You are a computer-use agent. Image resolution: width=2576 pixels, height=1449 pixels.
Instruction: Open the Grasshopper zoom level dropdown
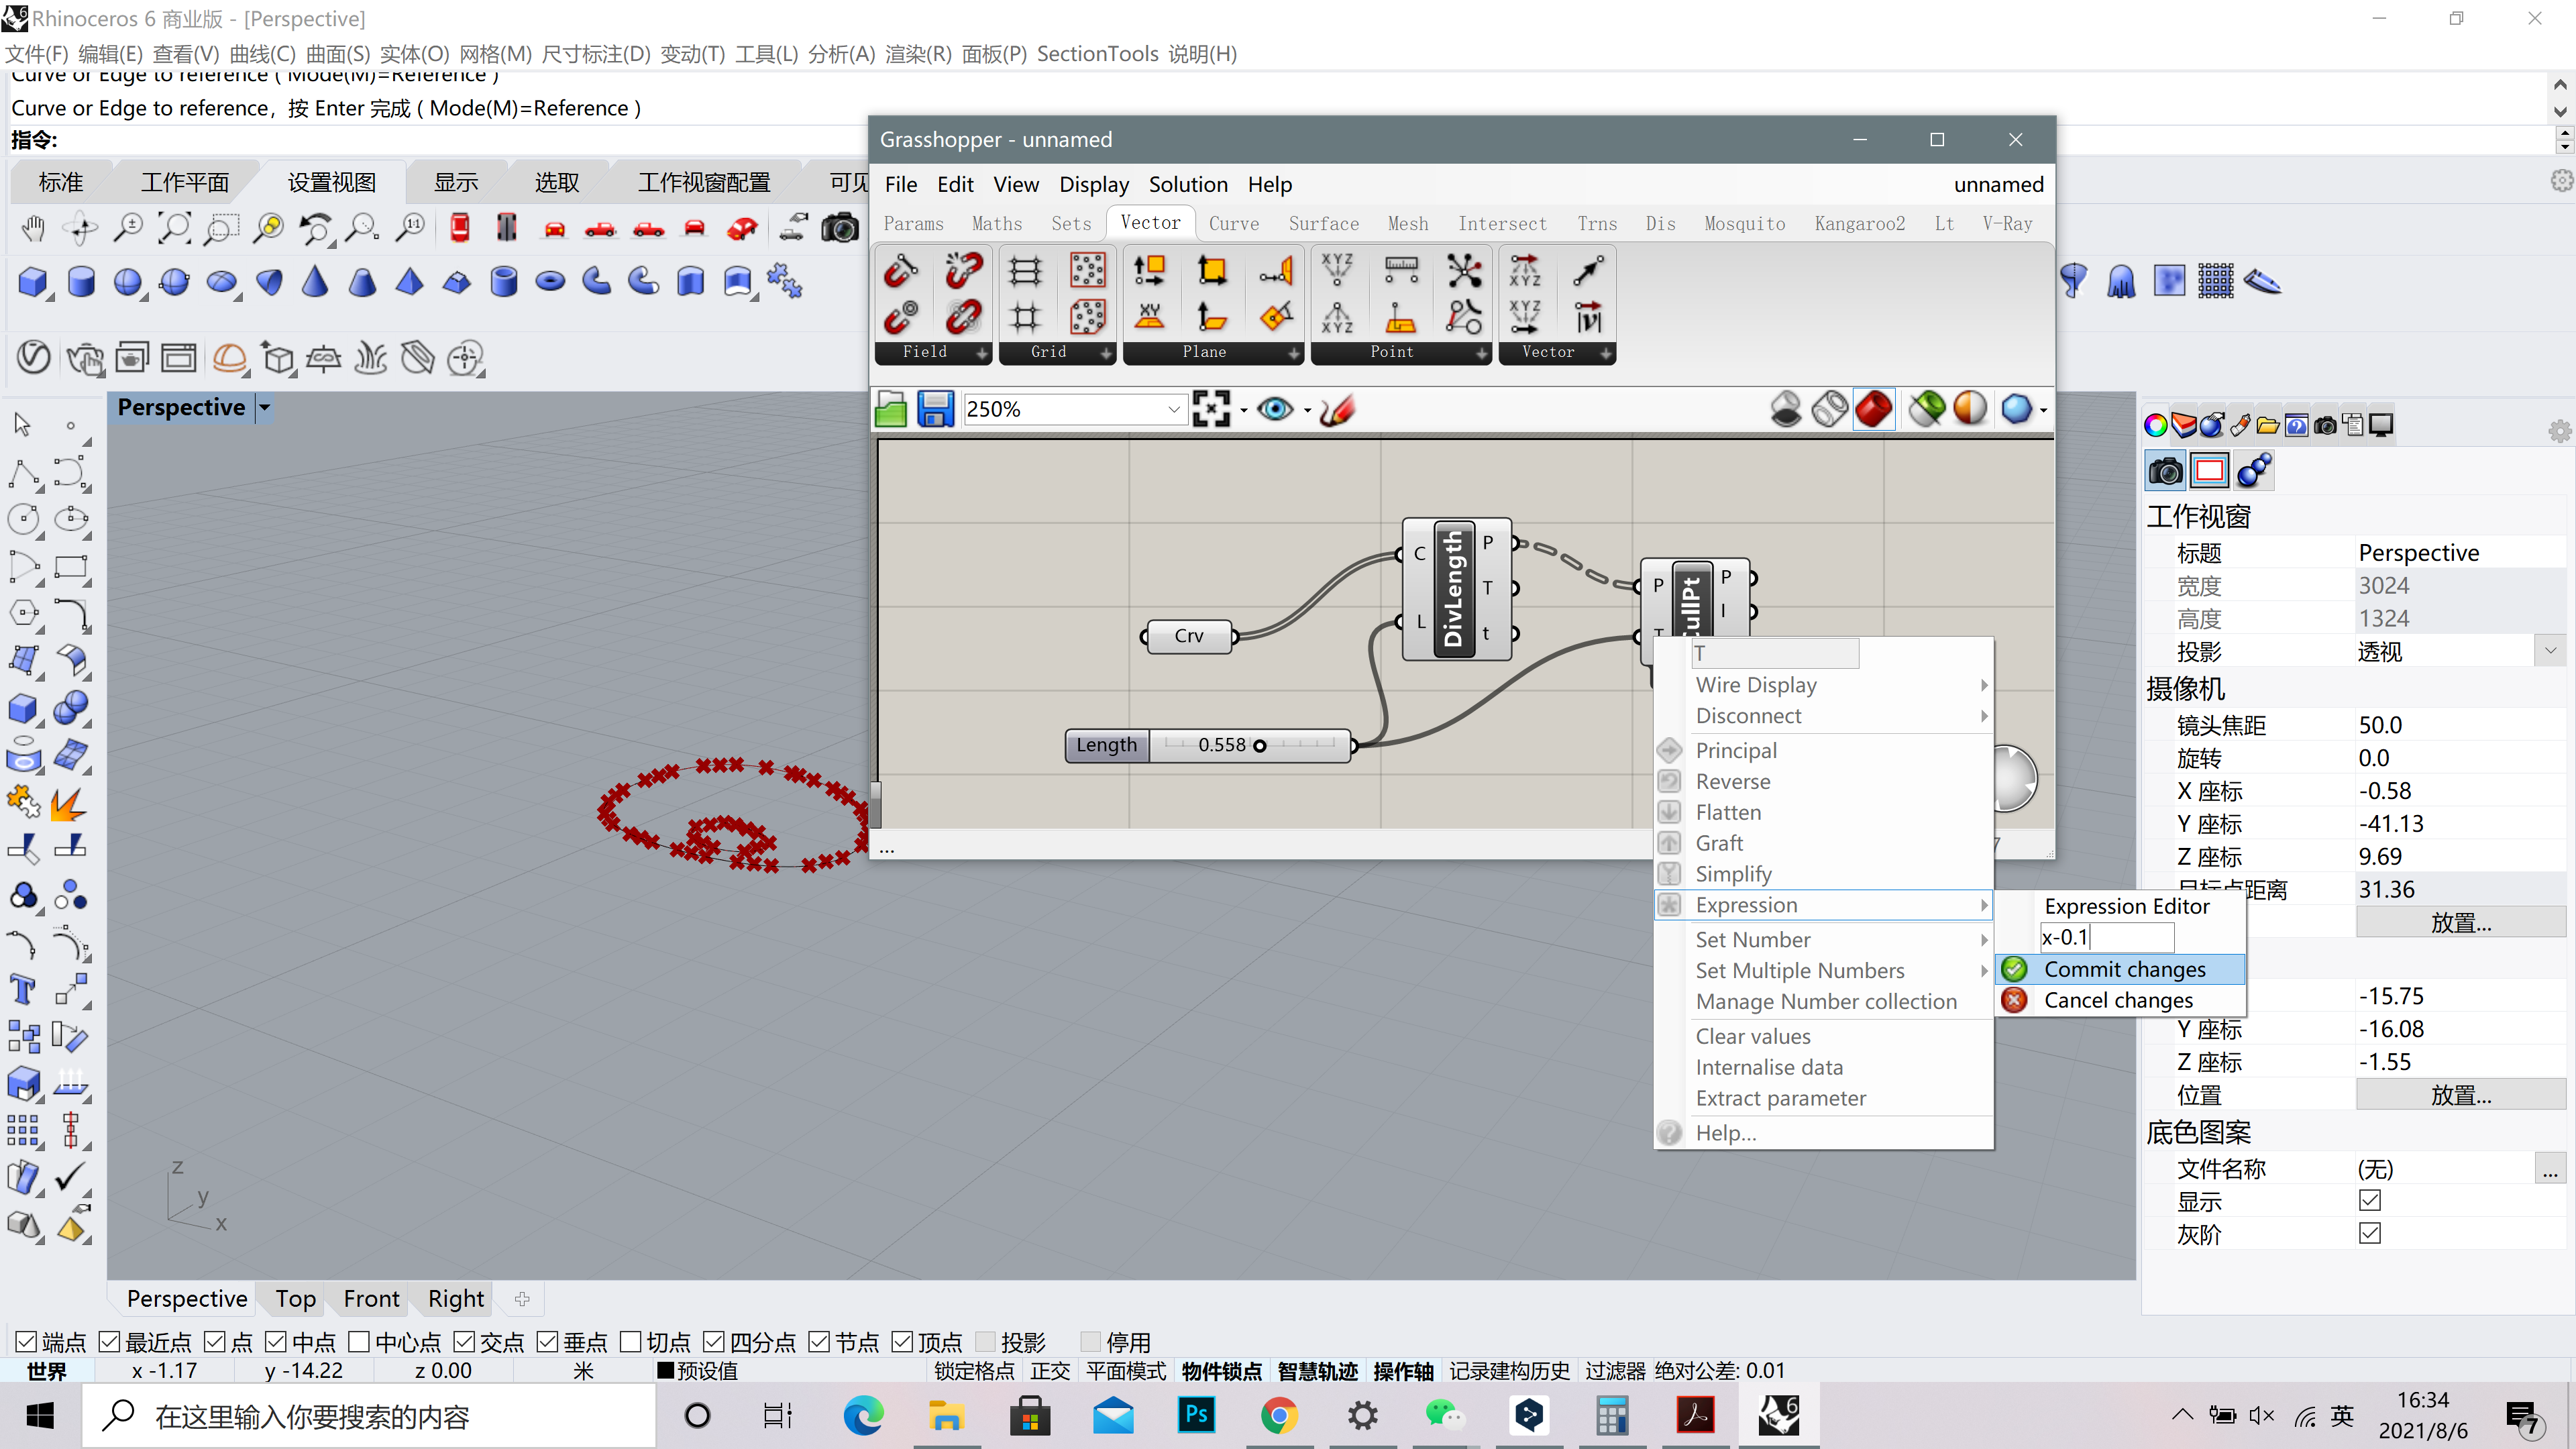point(1174,409)
